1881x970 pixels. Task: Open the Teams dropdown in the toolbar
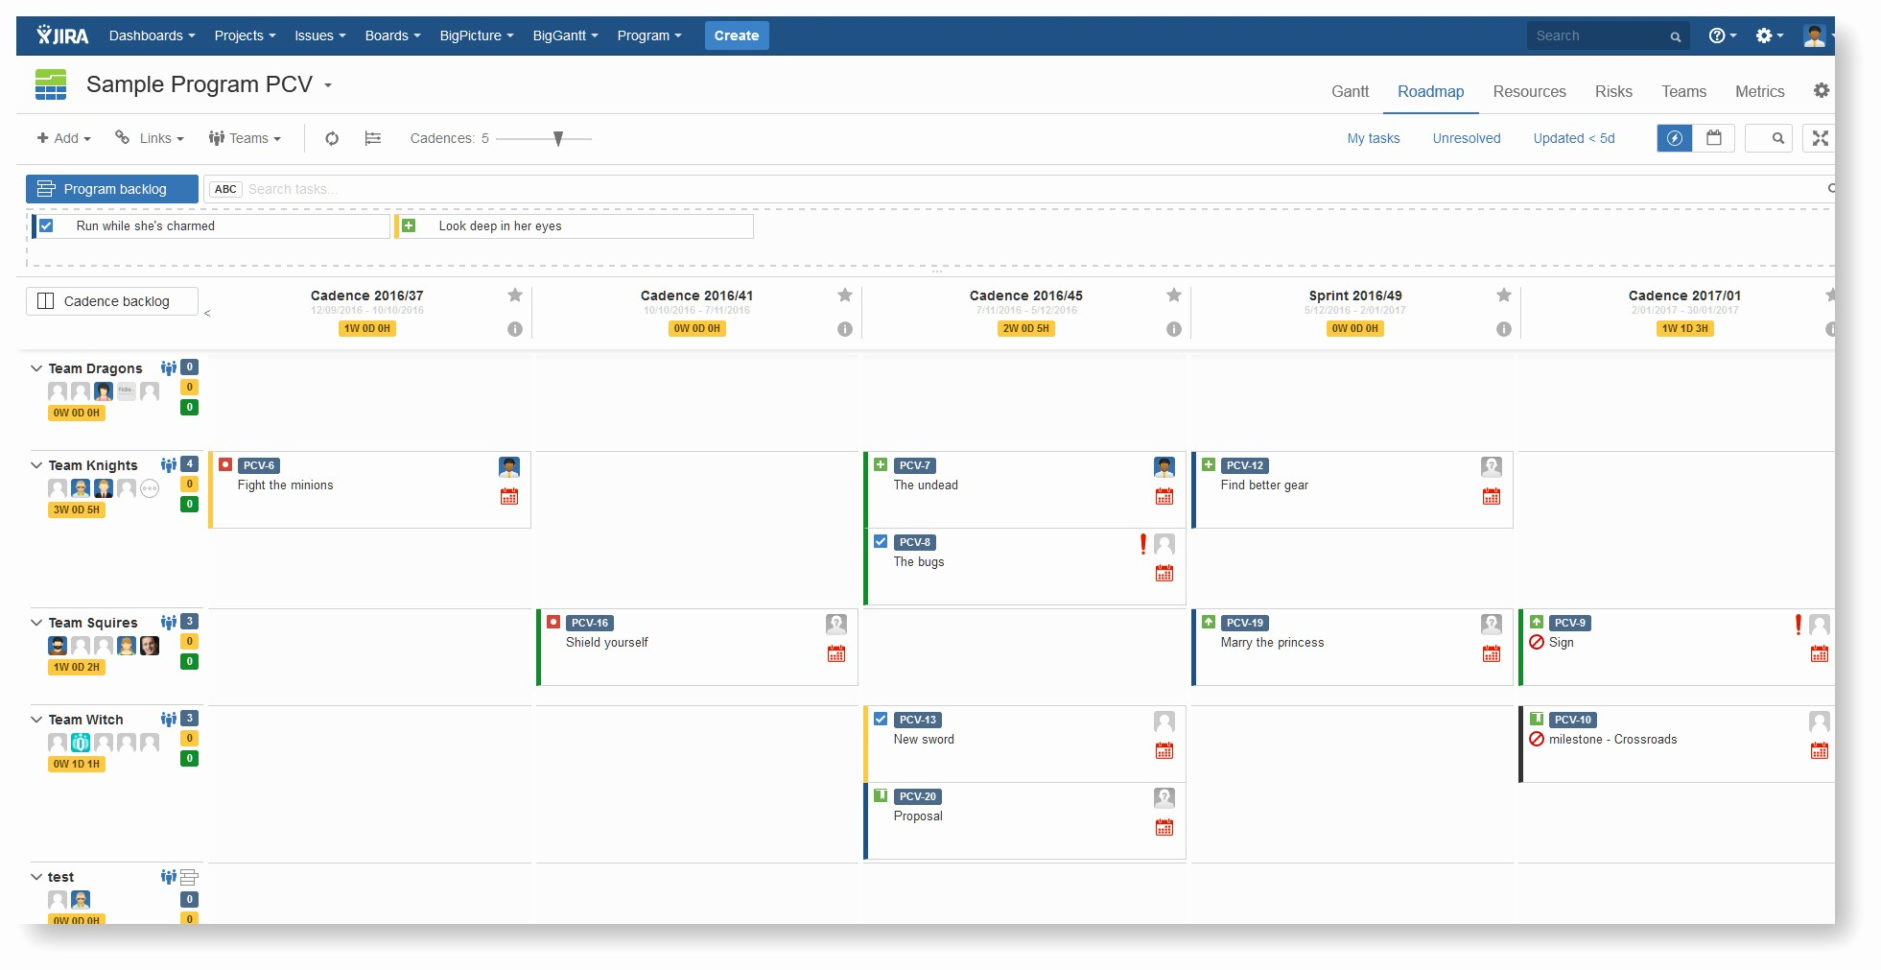tap(246, 138)
